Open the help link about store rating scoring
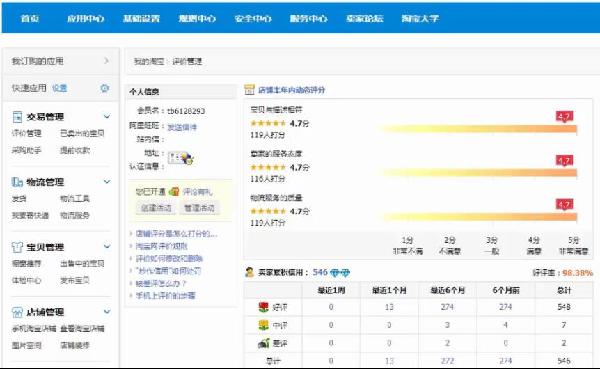Screen dimensions: 600x369 [x=176, y=233]
